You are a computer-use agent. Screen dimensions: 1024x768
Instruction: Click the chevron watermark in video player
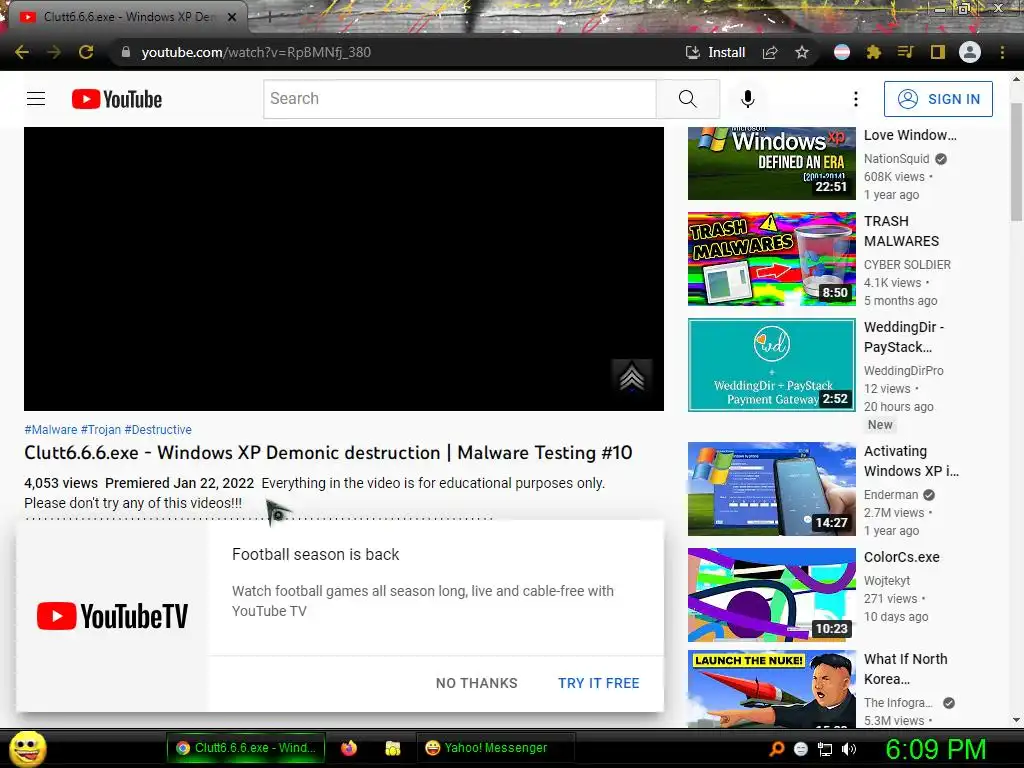click(632, 376)
